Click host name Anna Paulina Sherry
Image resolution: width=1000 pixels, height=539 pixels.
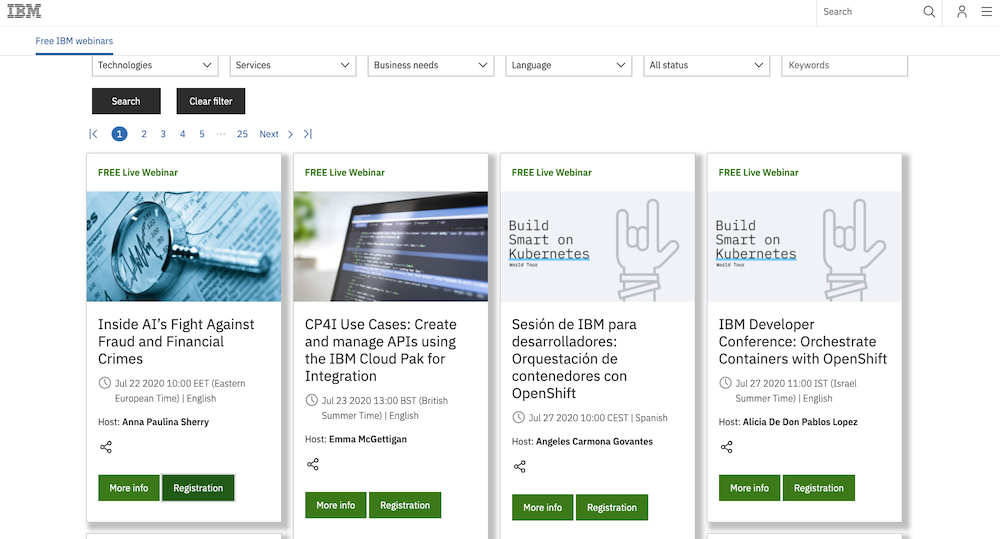pos(165,422)
